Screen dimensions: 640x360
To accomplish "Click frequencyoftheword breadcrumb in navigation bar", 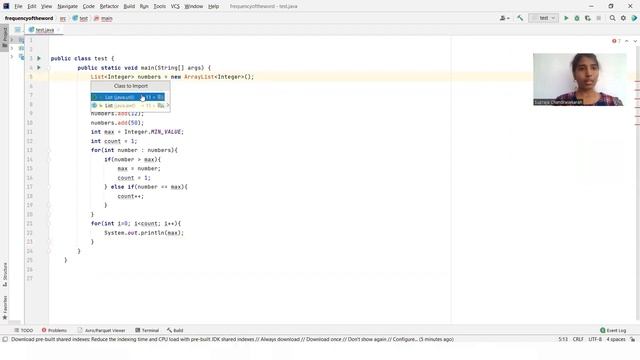I will tap(29, 18).
